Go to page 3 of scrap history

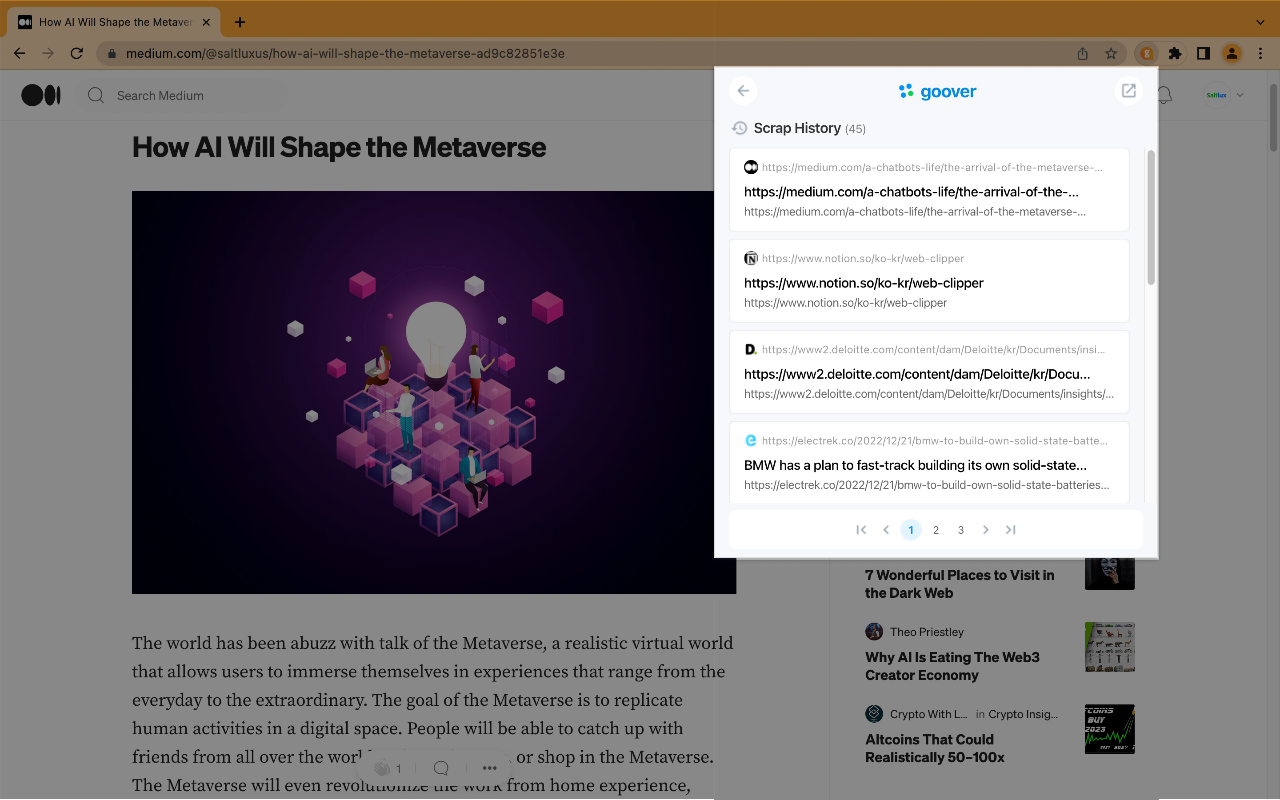click(961, 530)
